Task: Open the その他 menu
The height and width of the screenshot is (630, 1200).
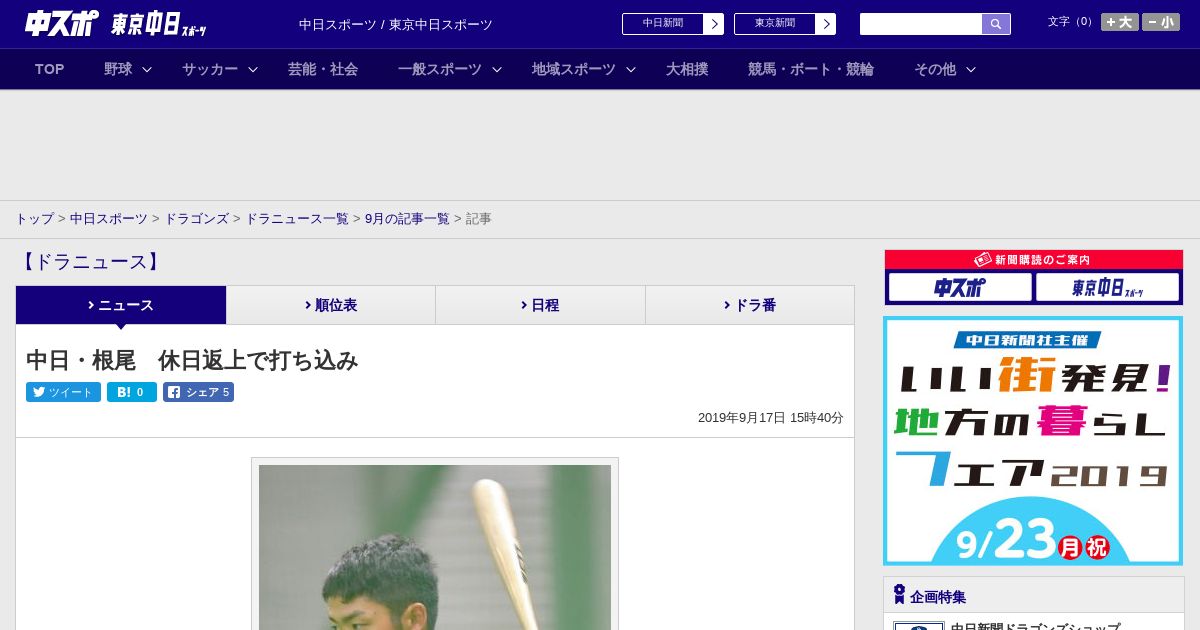Action: click(935, 69)
